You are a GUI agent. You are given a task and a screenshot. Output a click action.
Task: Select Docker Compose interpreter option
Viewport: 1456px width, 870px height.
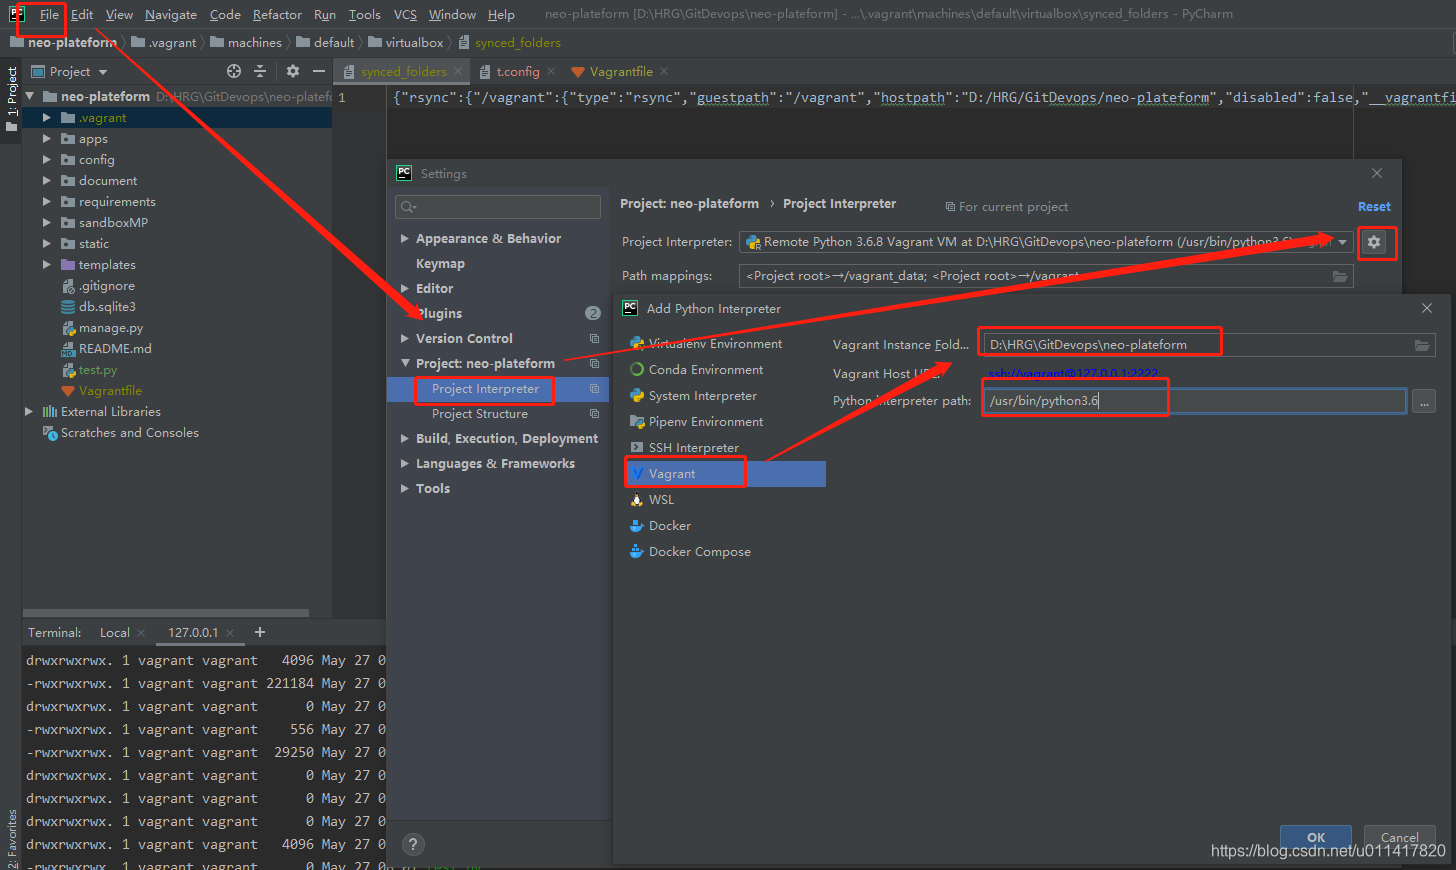(x=700, y=551)
